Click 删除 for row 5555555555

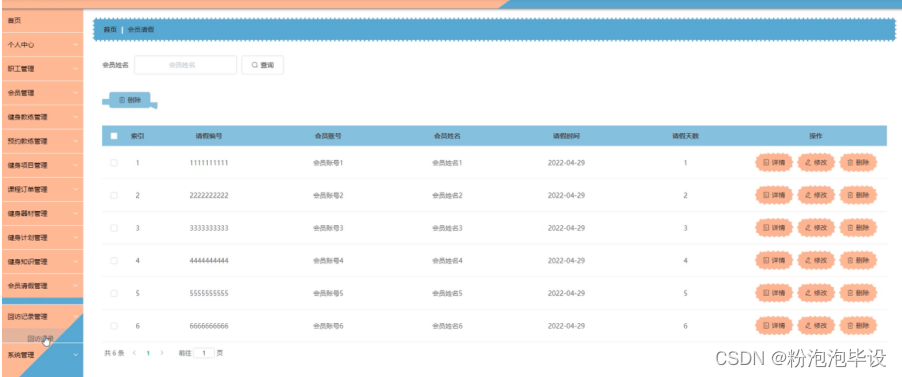point(858,294)
